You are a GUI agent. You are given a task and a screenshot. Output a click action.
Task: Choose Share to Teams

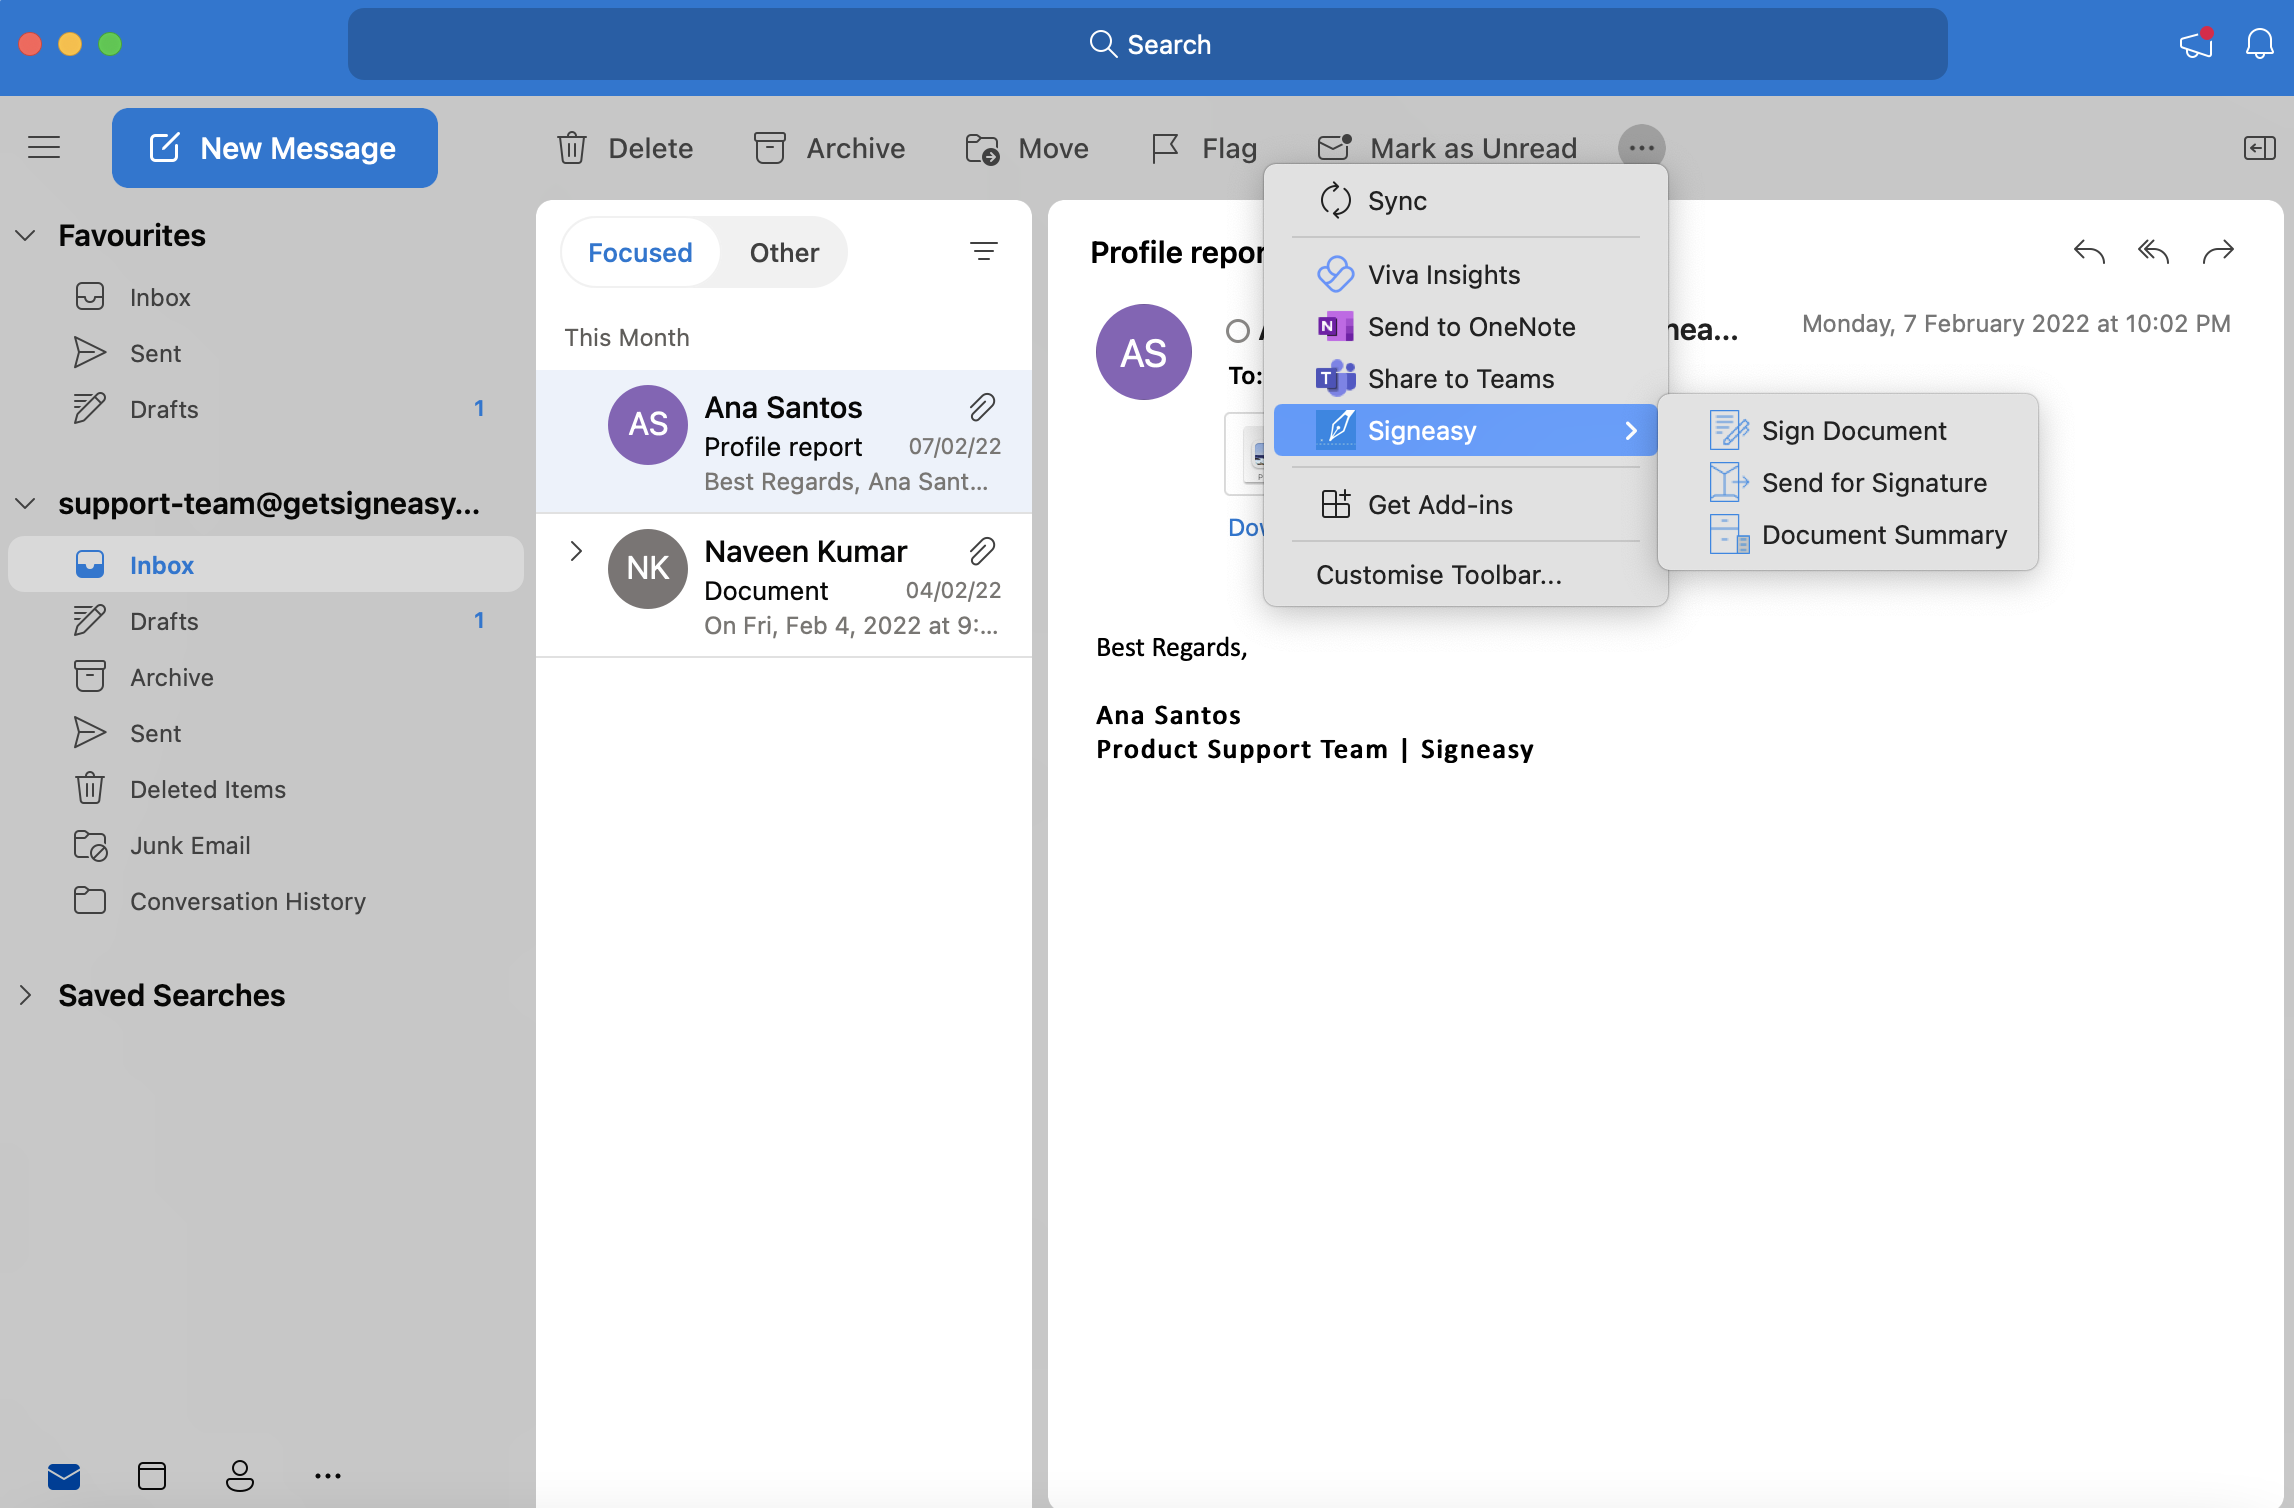tap(1466, 379)
